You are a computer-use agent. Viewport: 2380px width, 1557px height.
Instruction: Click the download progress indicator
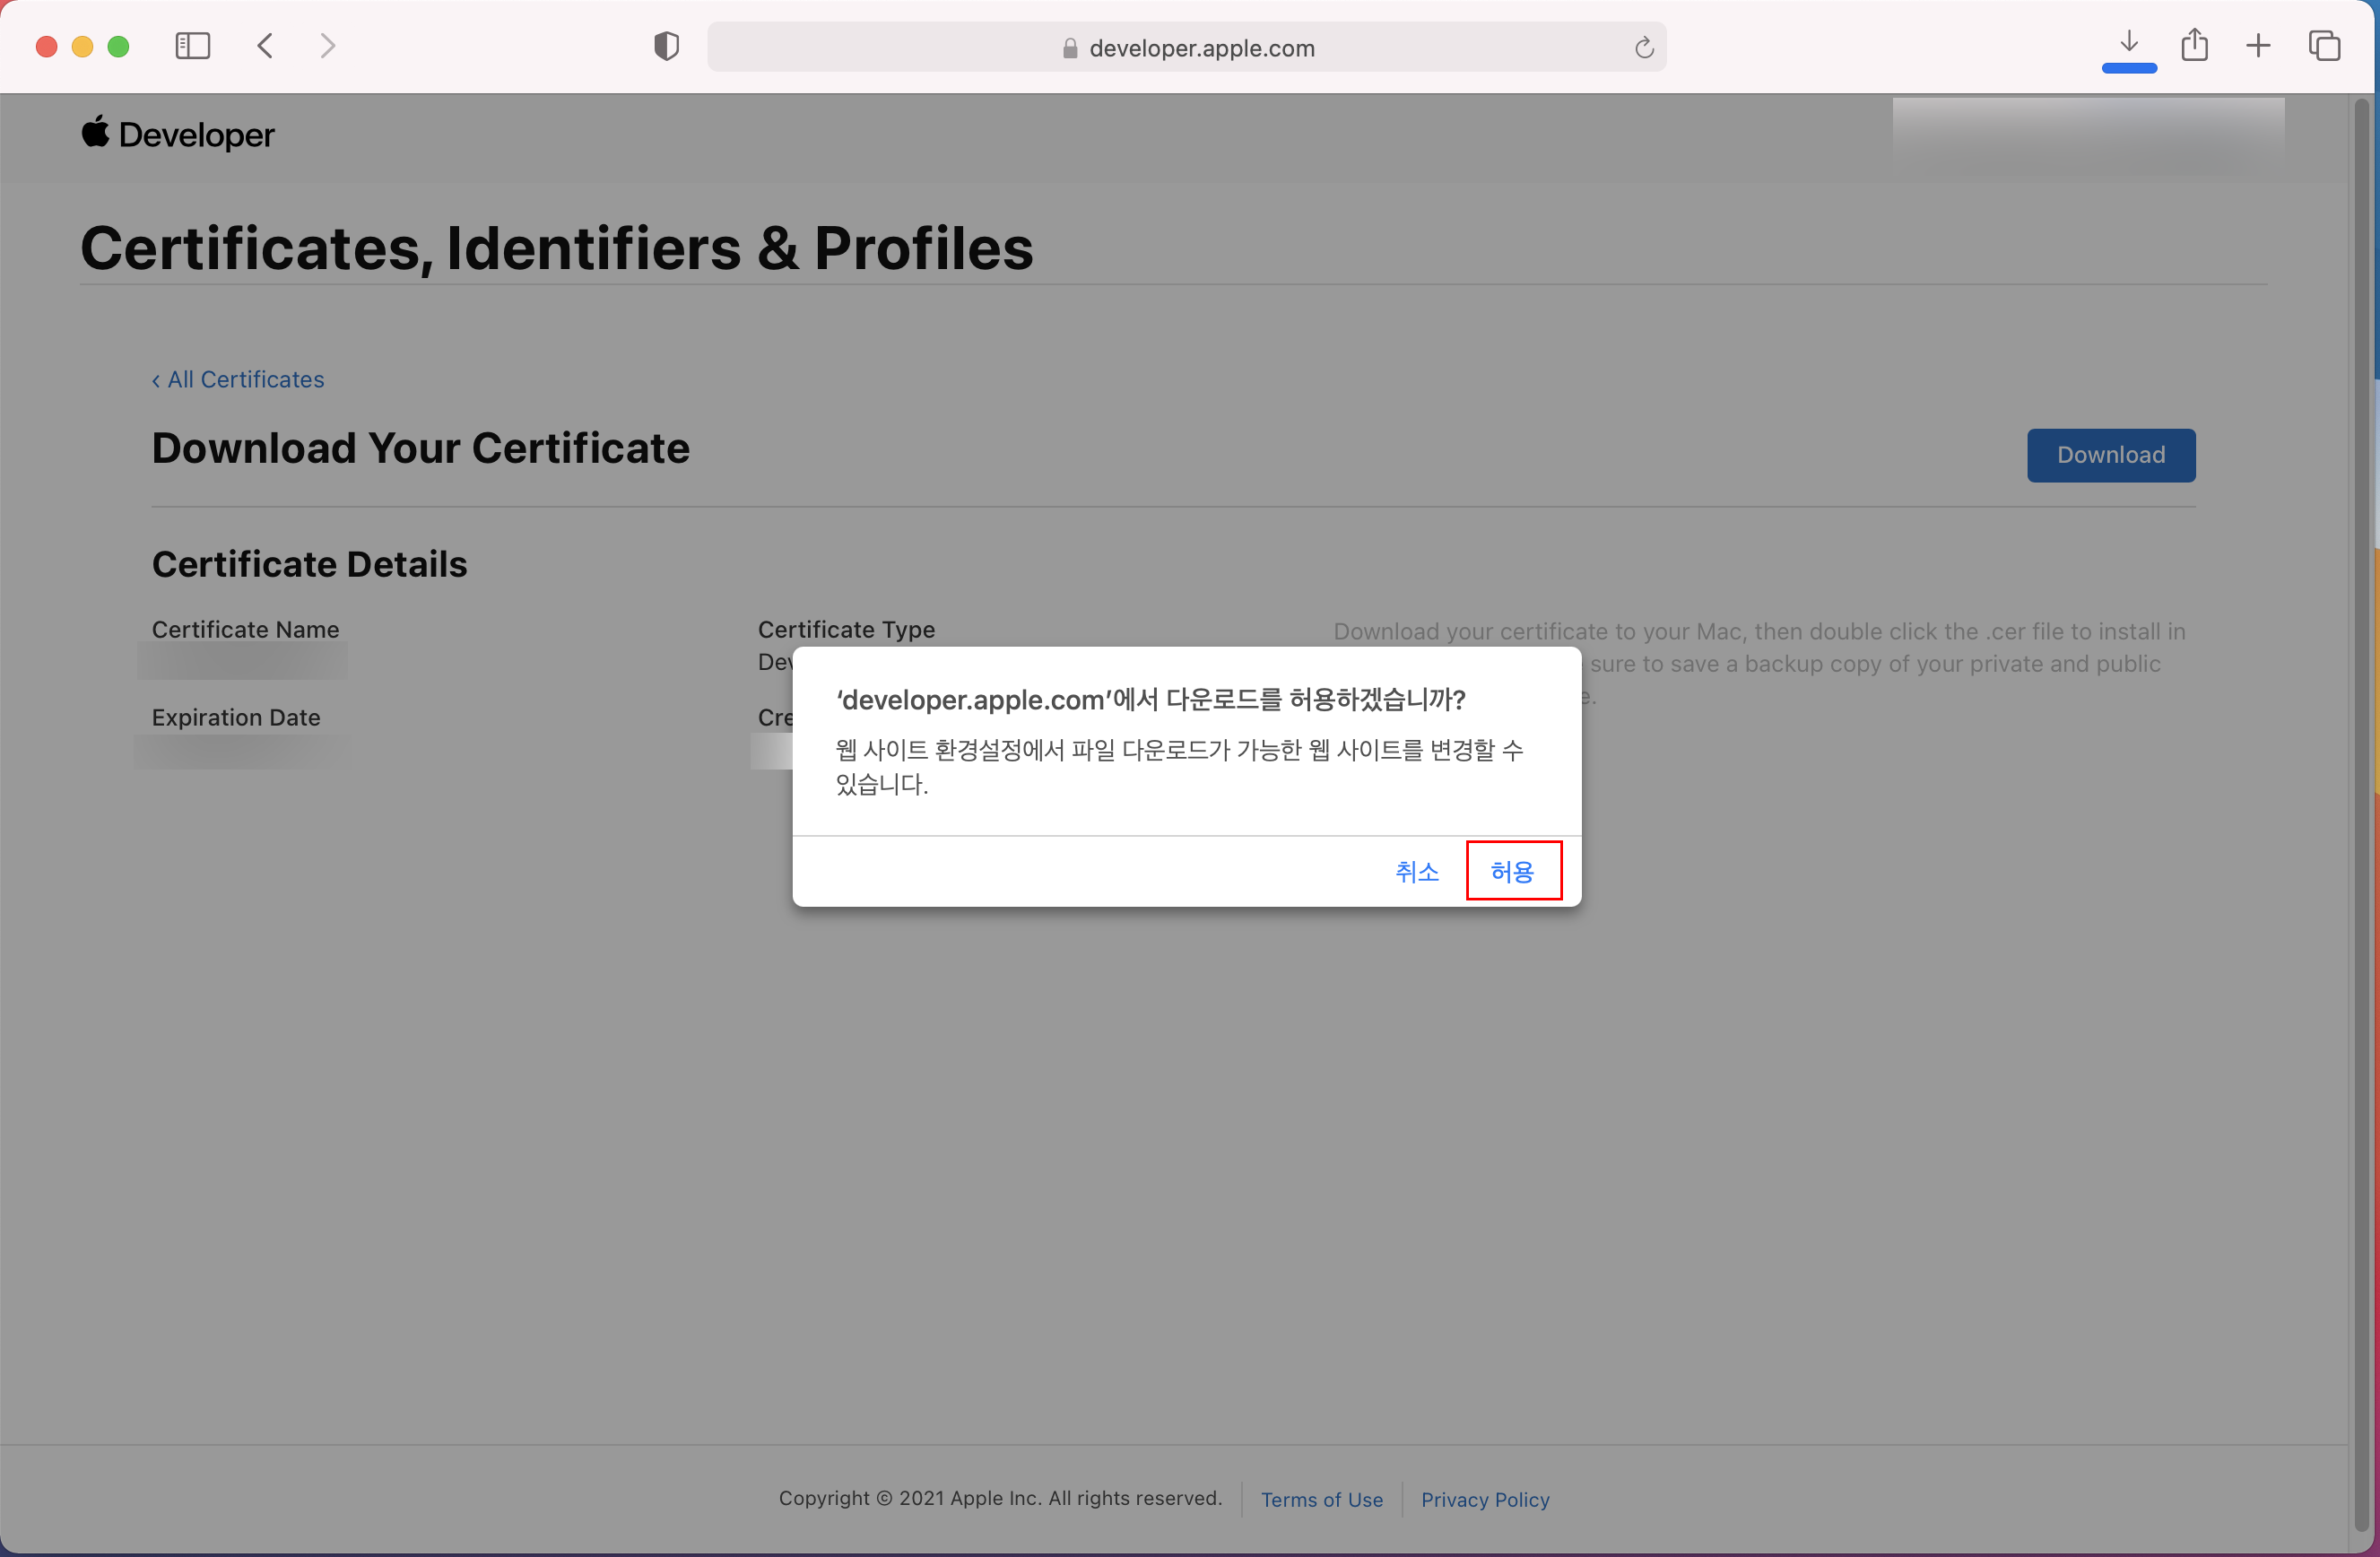2127,67
